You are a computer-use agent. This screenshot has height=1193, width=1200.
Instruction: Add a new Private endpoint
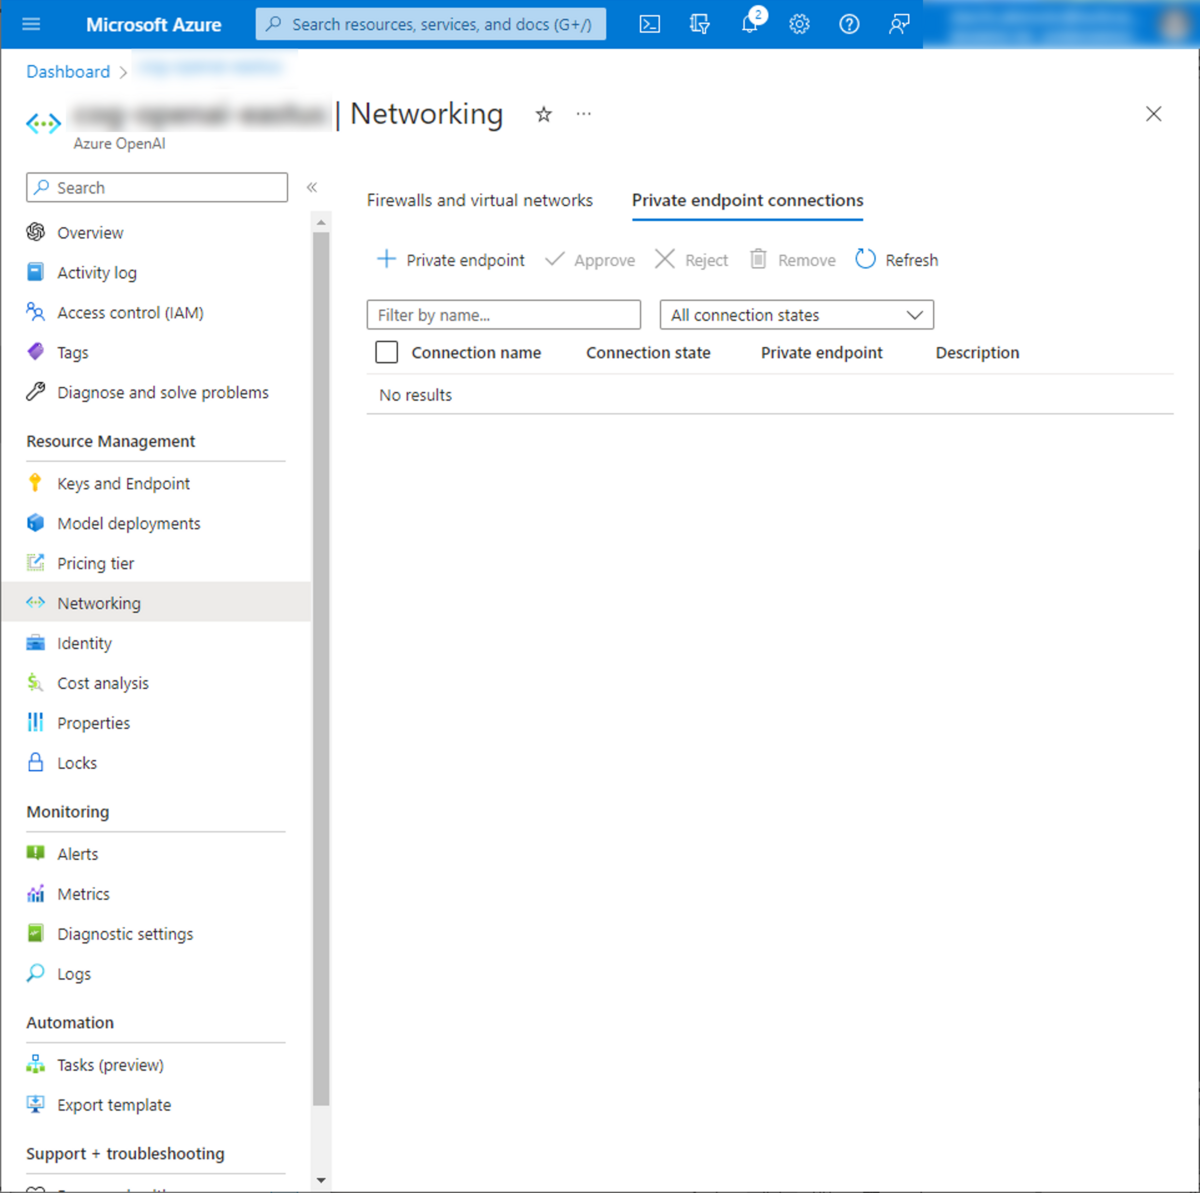(x=450, y=260)
